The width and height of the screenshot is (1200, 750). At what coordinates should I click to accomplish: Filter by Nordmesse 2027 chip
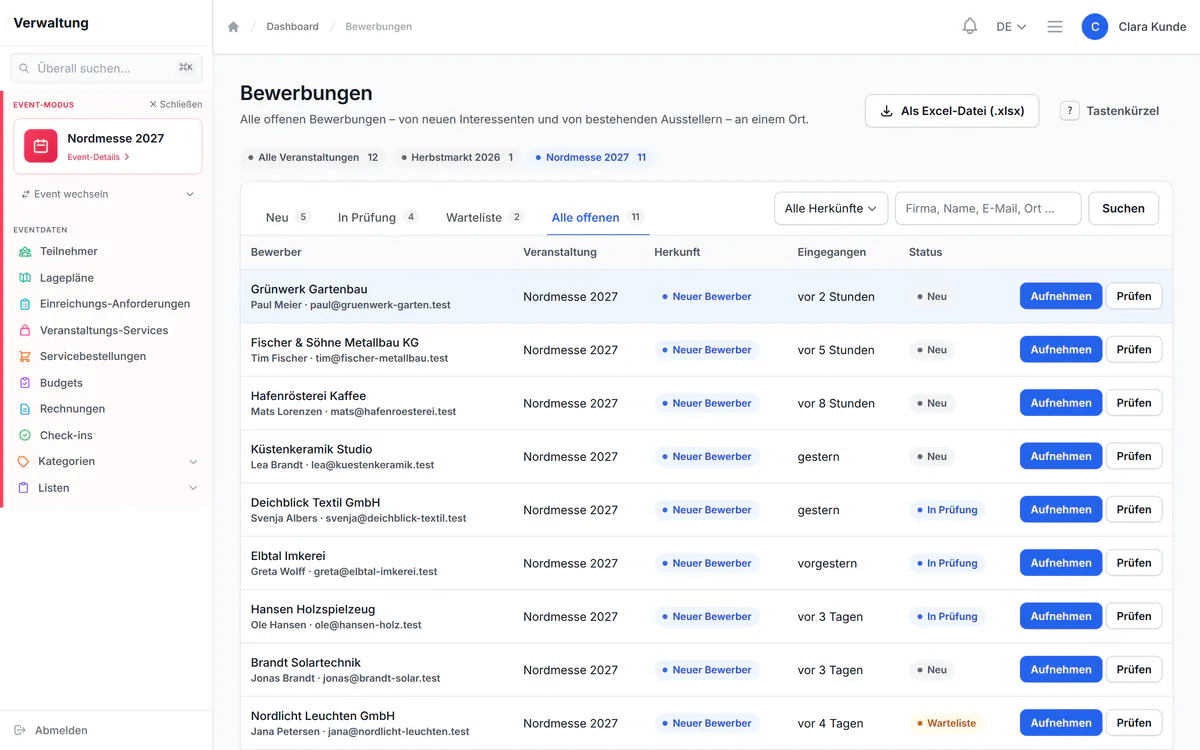[x=590, y=157]
